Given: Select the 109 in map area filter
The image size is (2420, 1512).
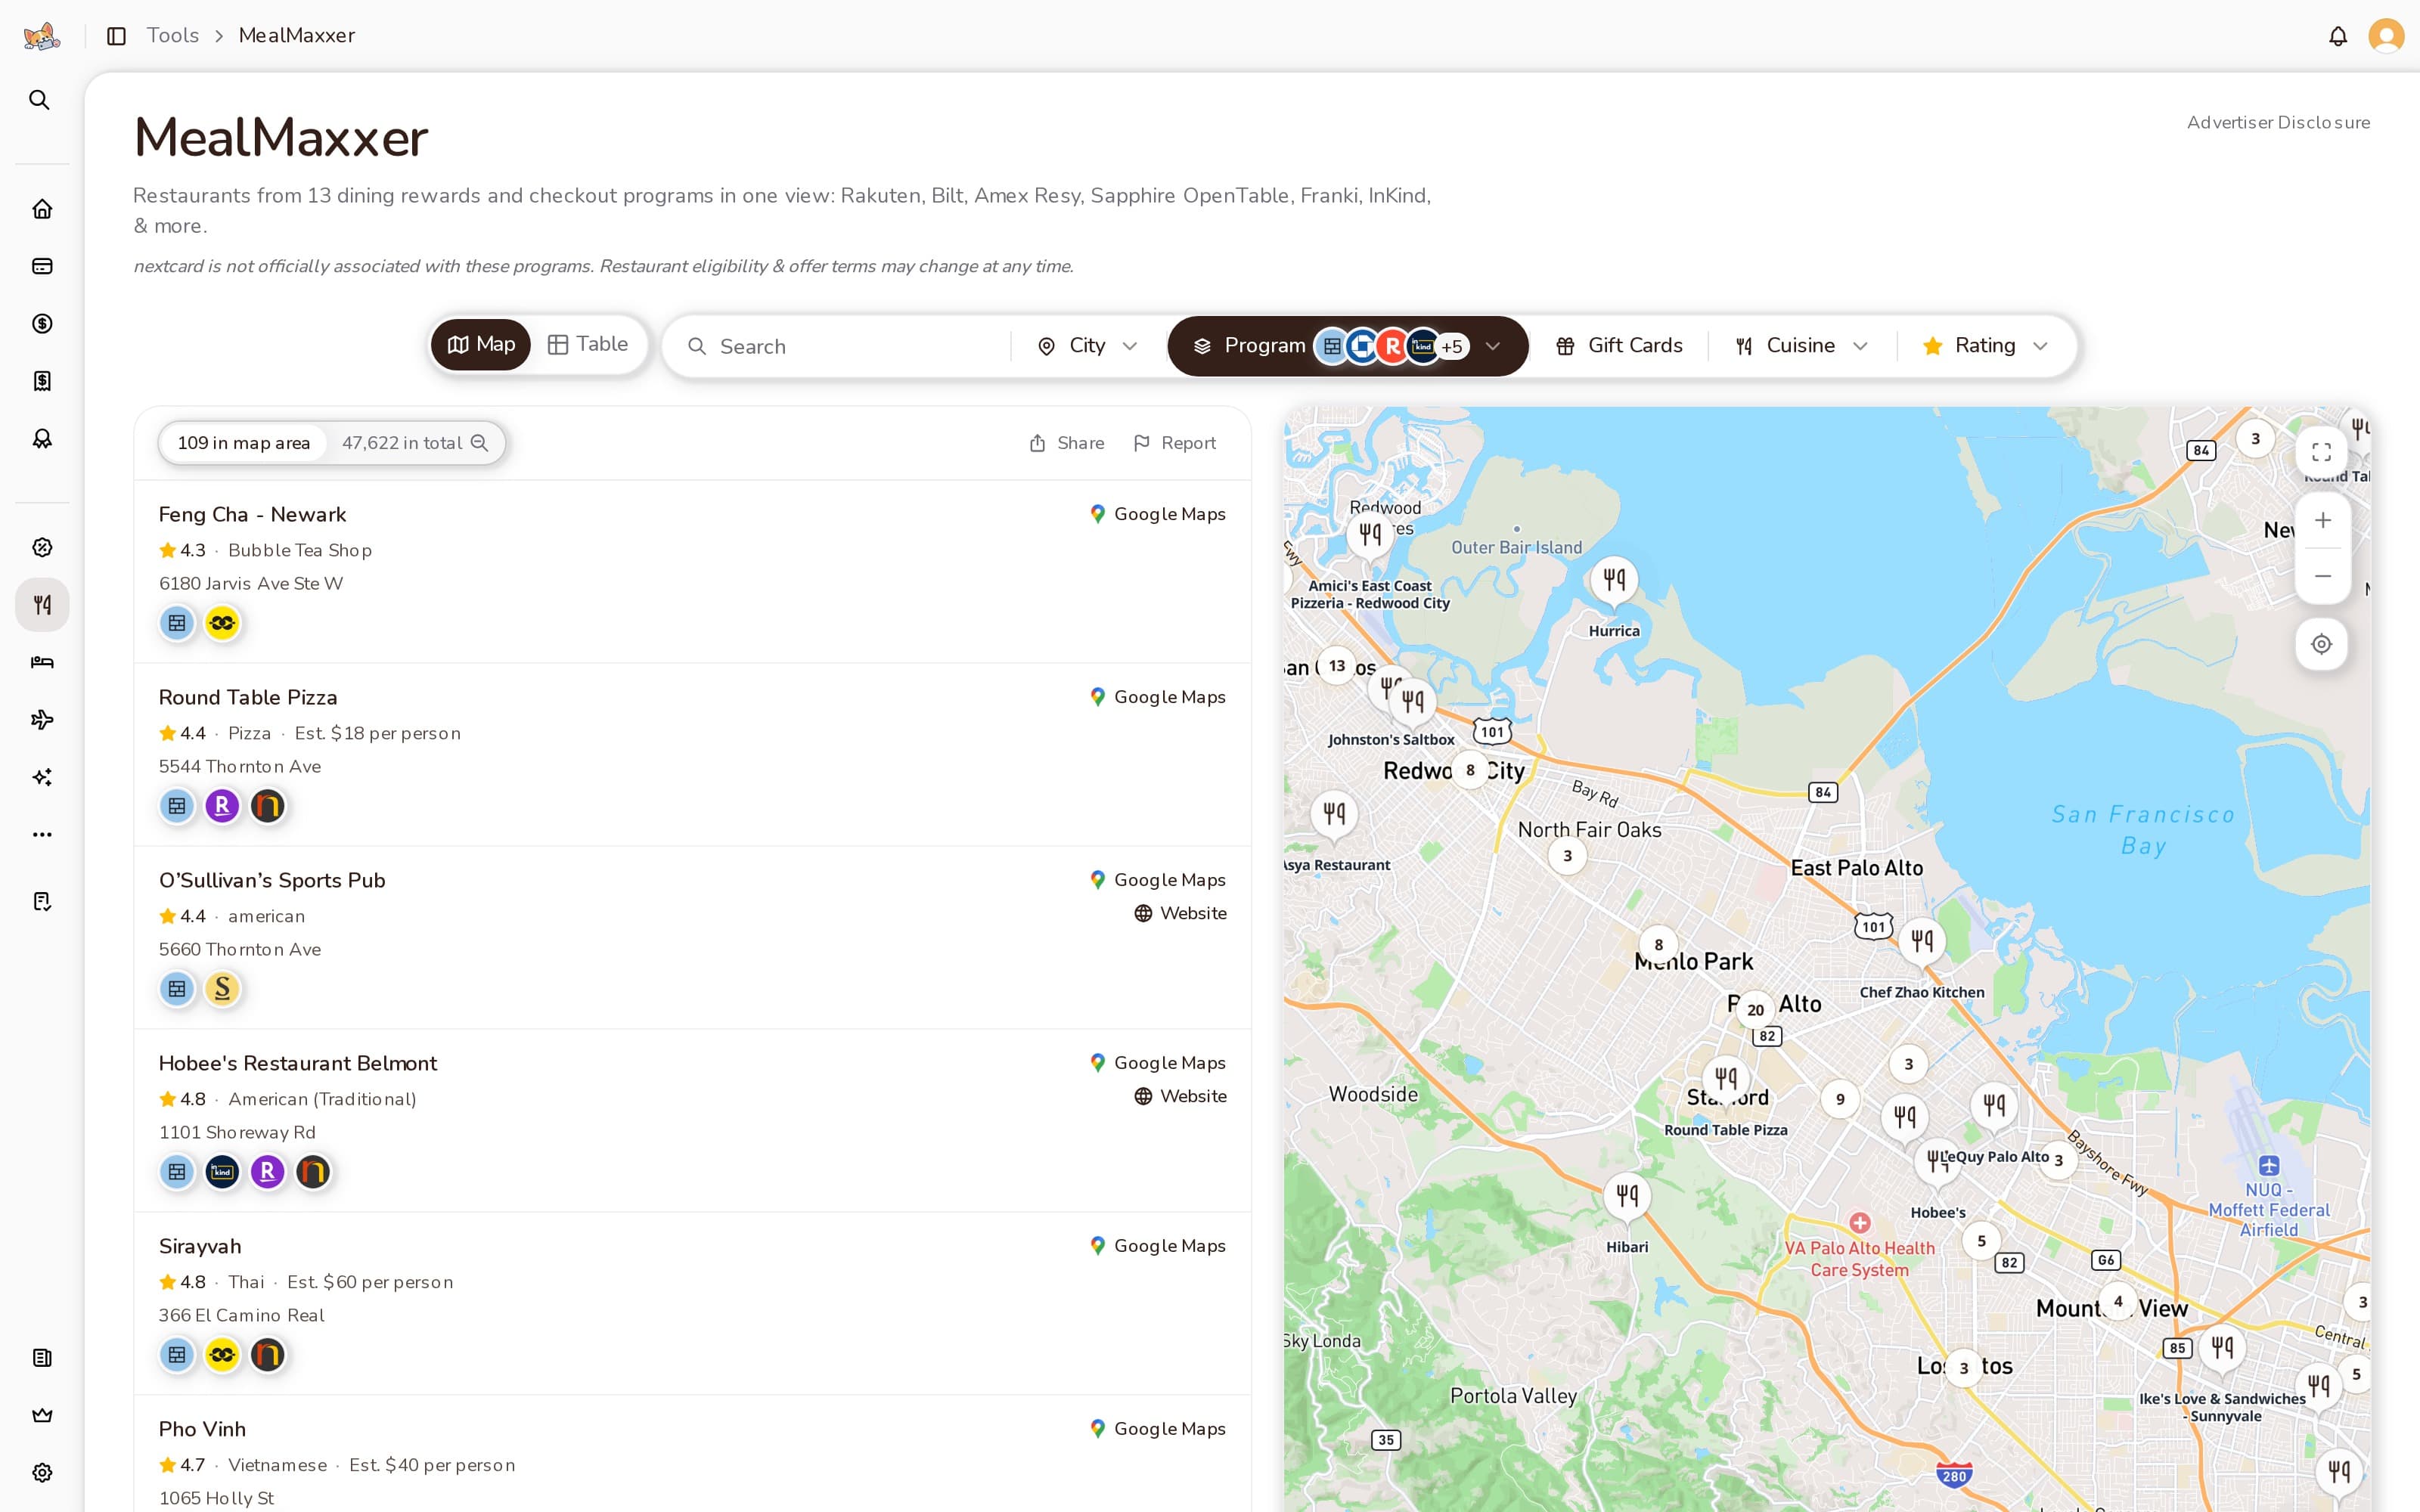Looking at the screenshot, I should point(243,443).
